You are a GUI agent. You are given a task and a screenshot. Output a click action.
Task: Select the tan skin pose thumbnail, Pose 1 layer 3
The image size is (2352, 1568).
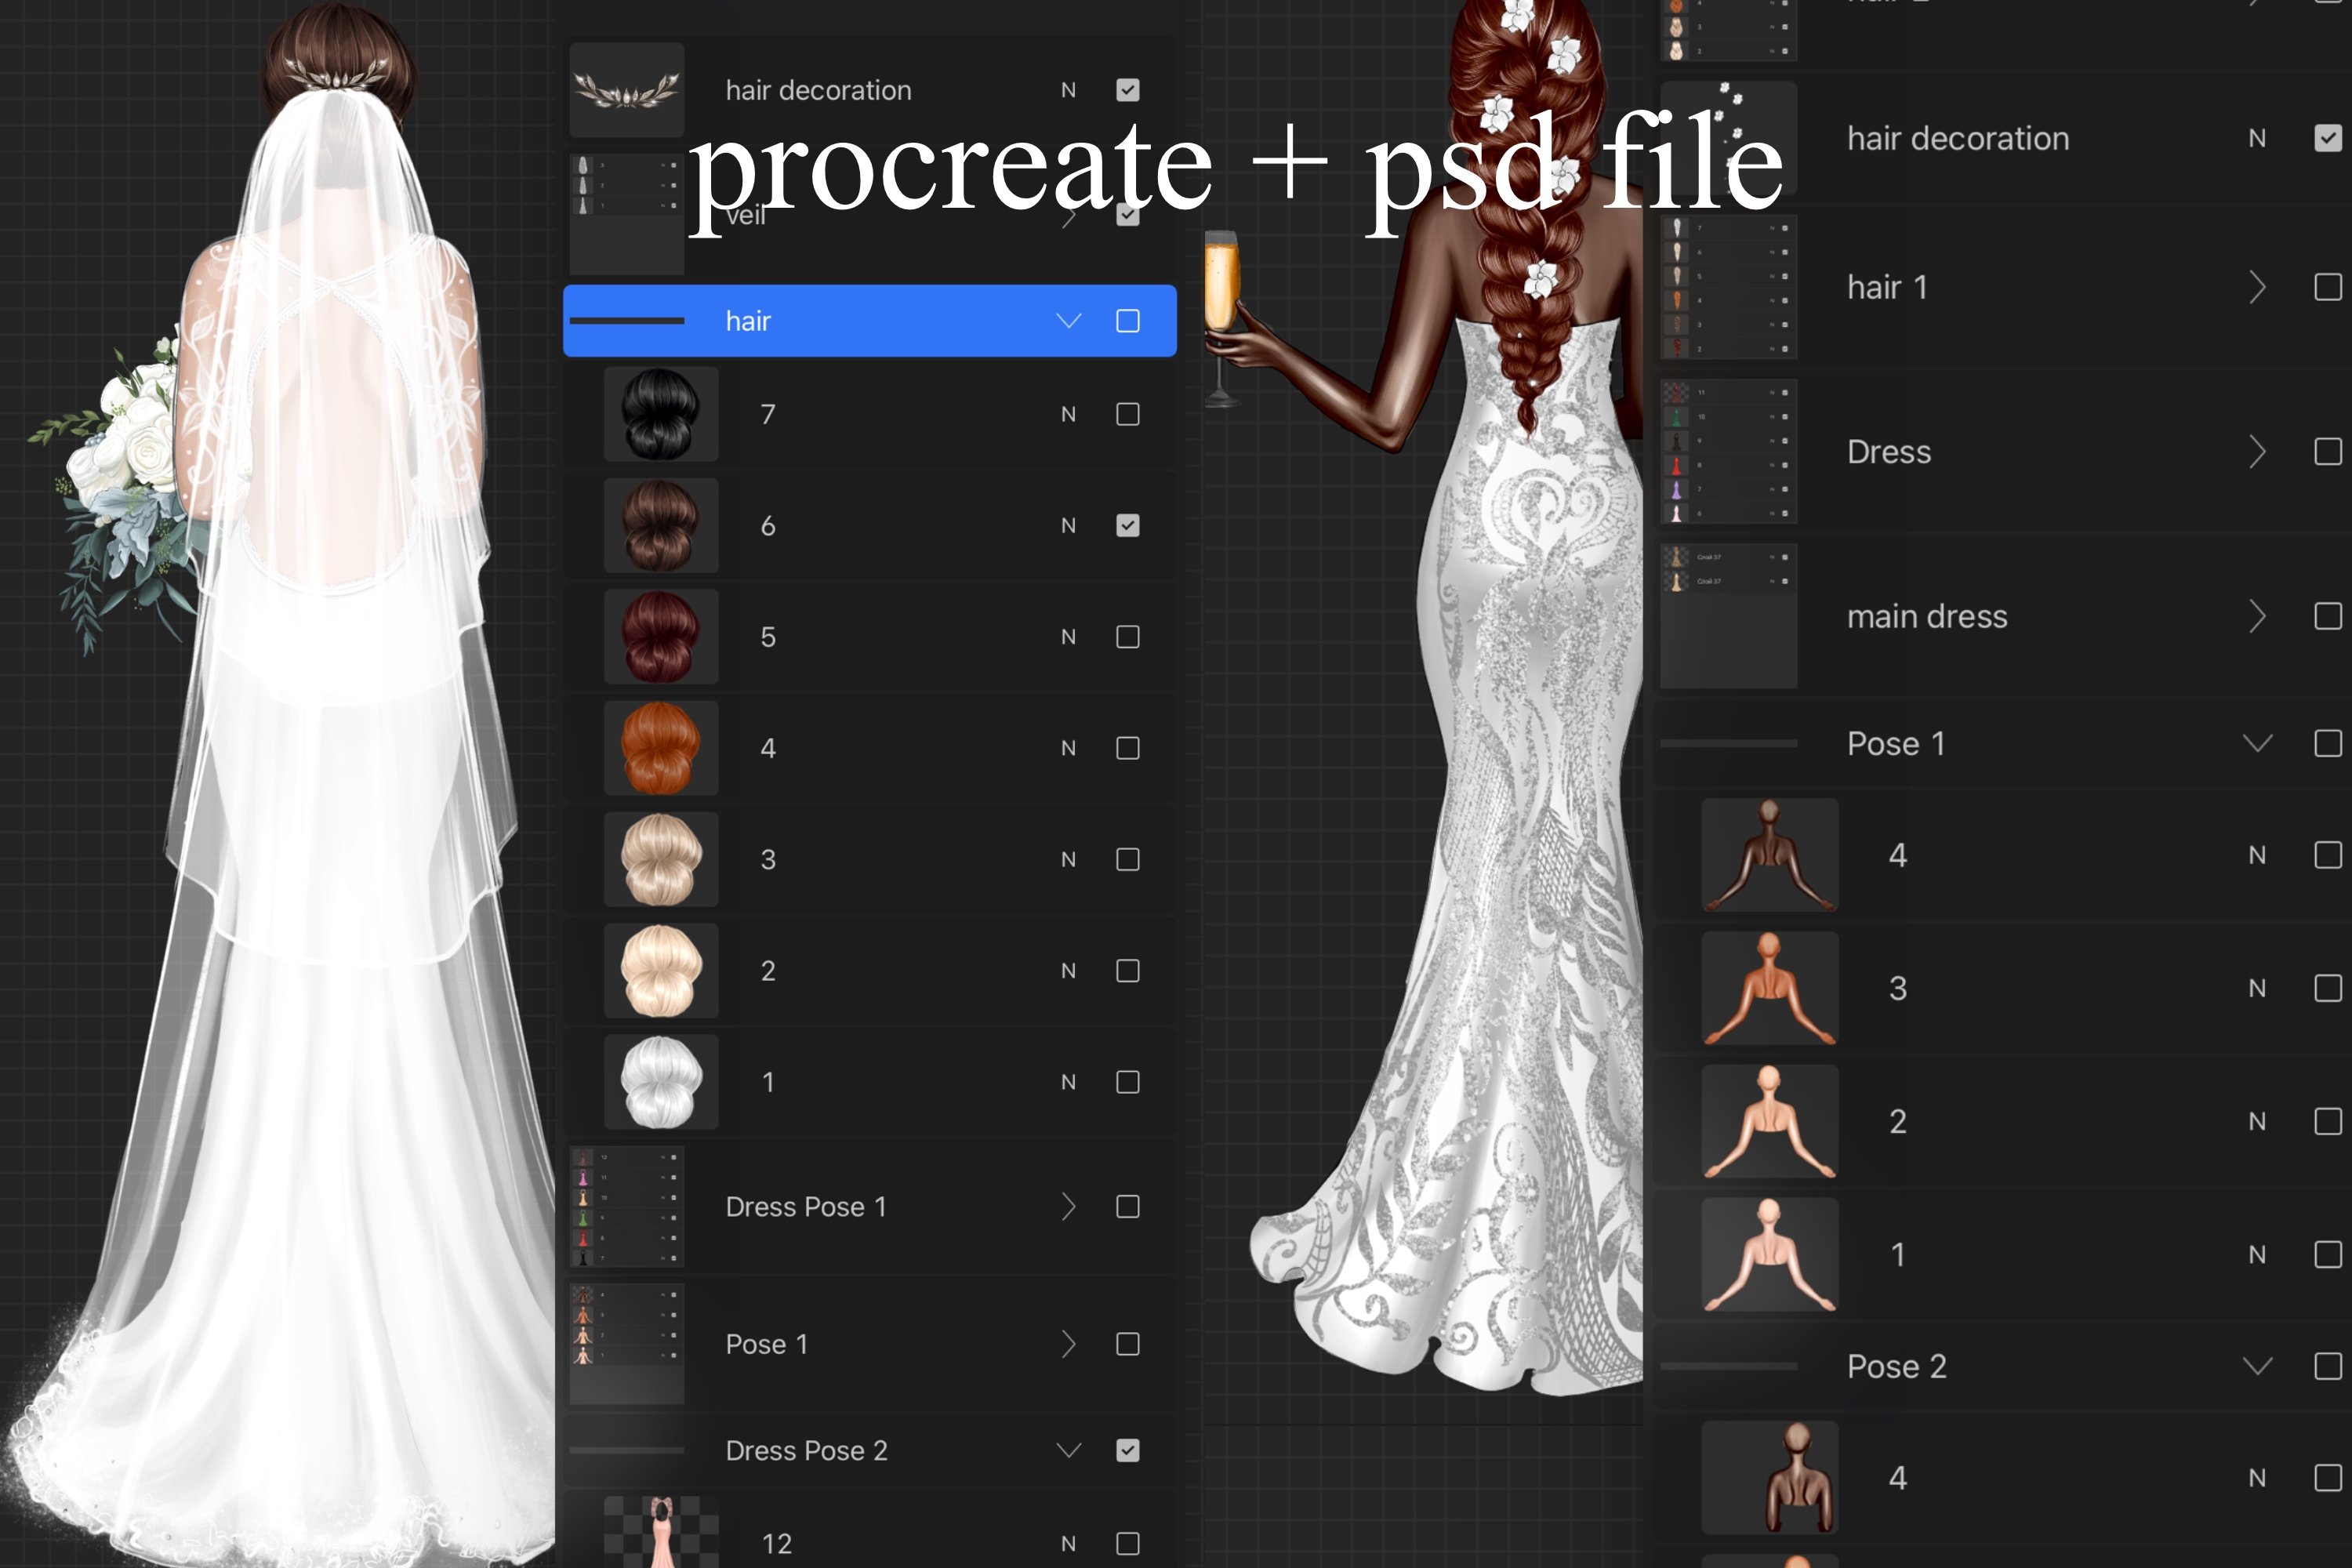(x=1770, y=988)
